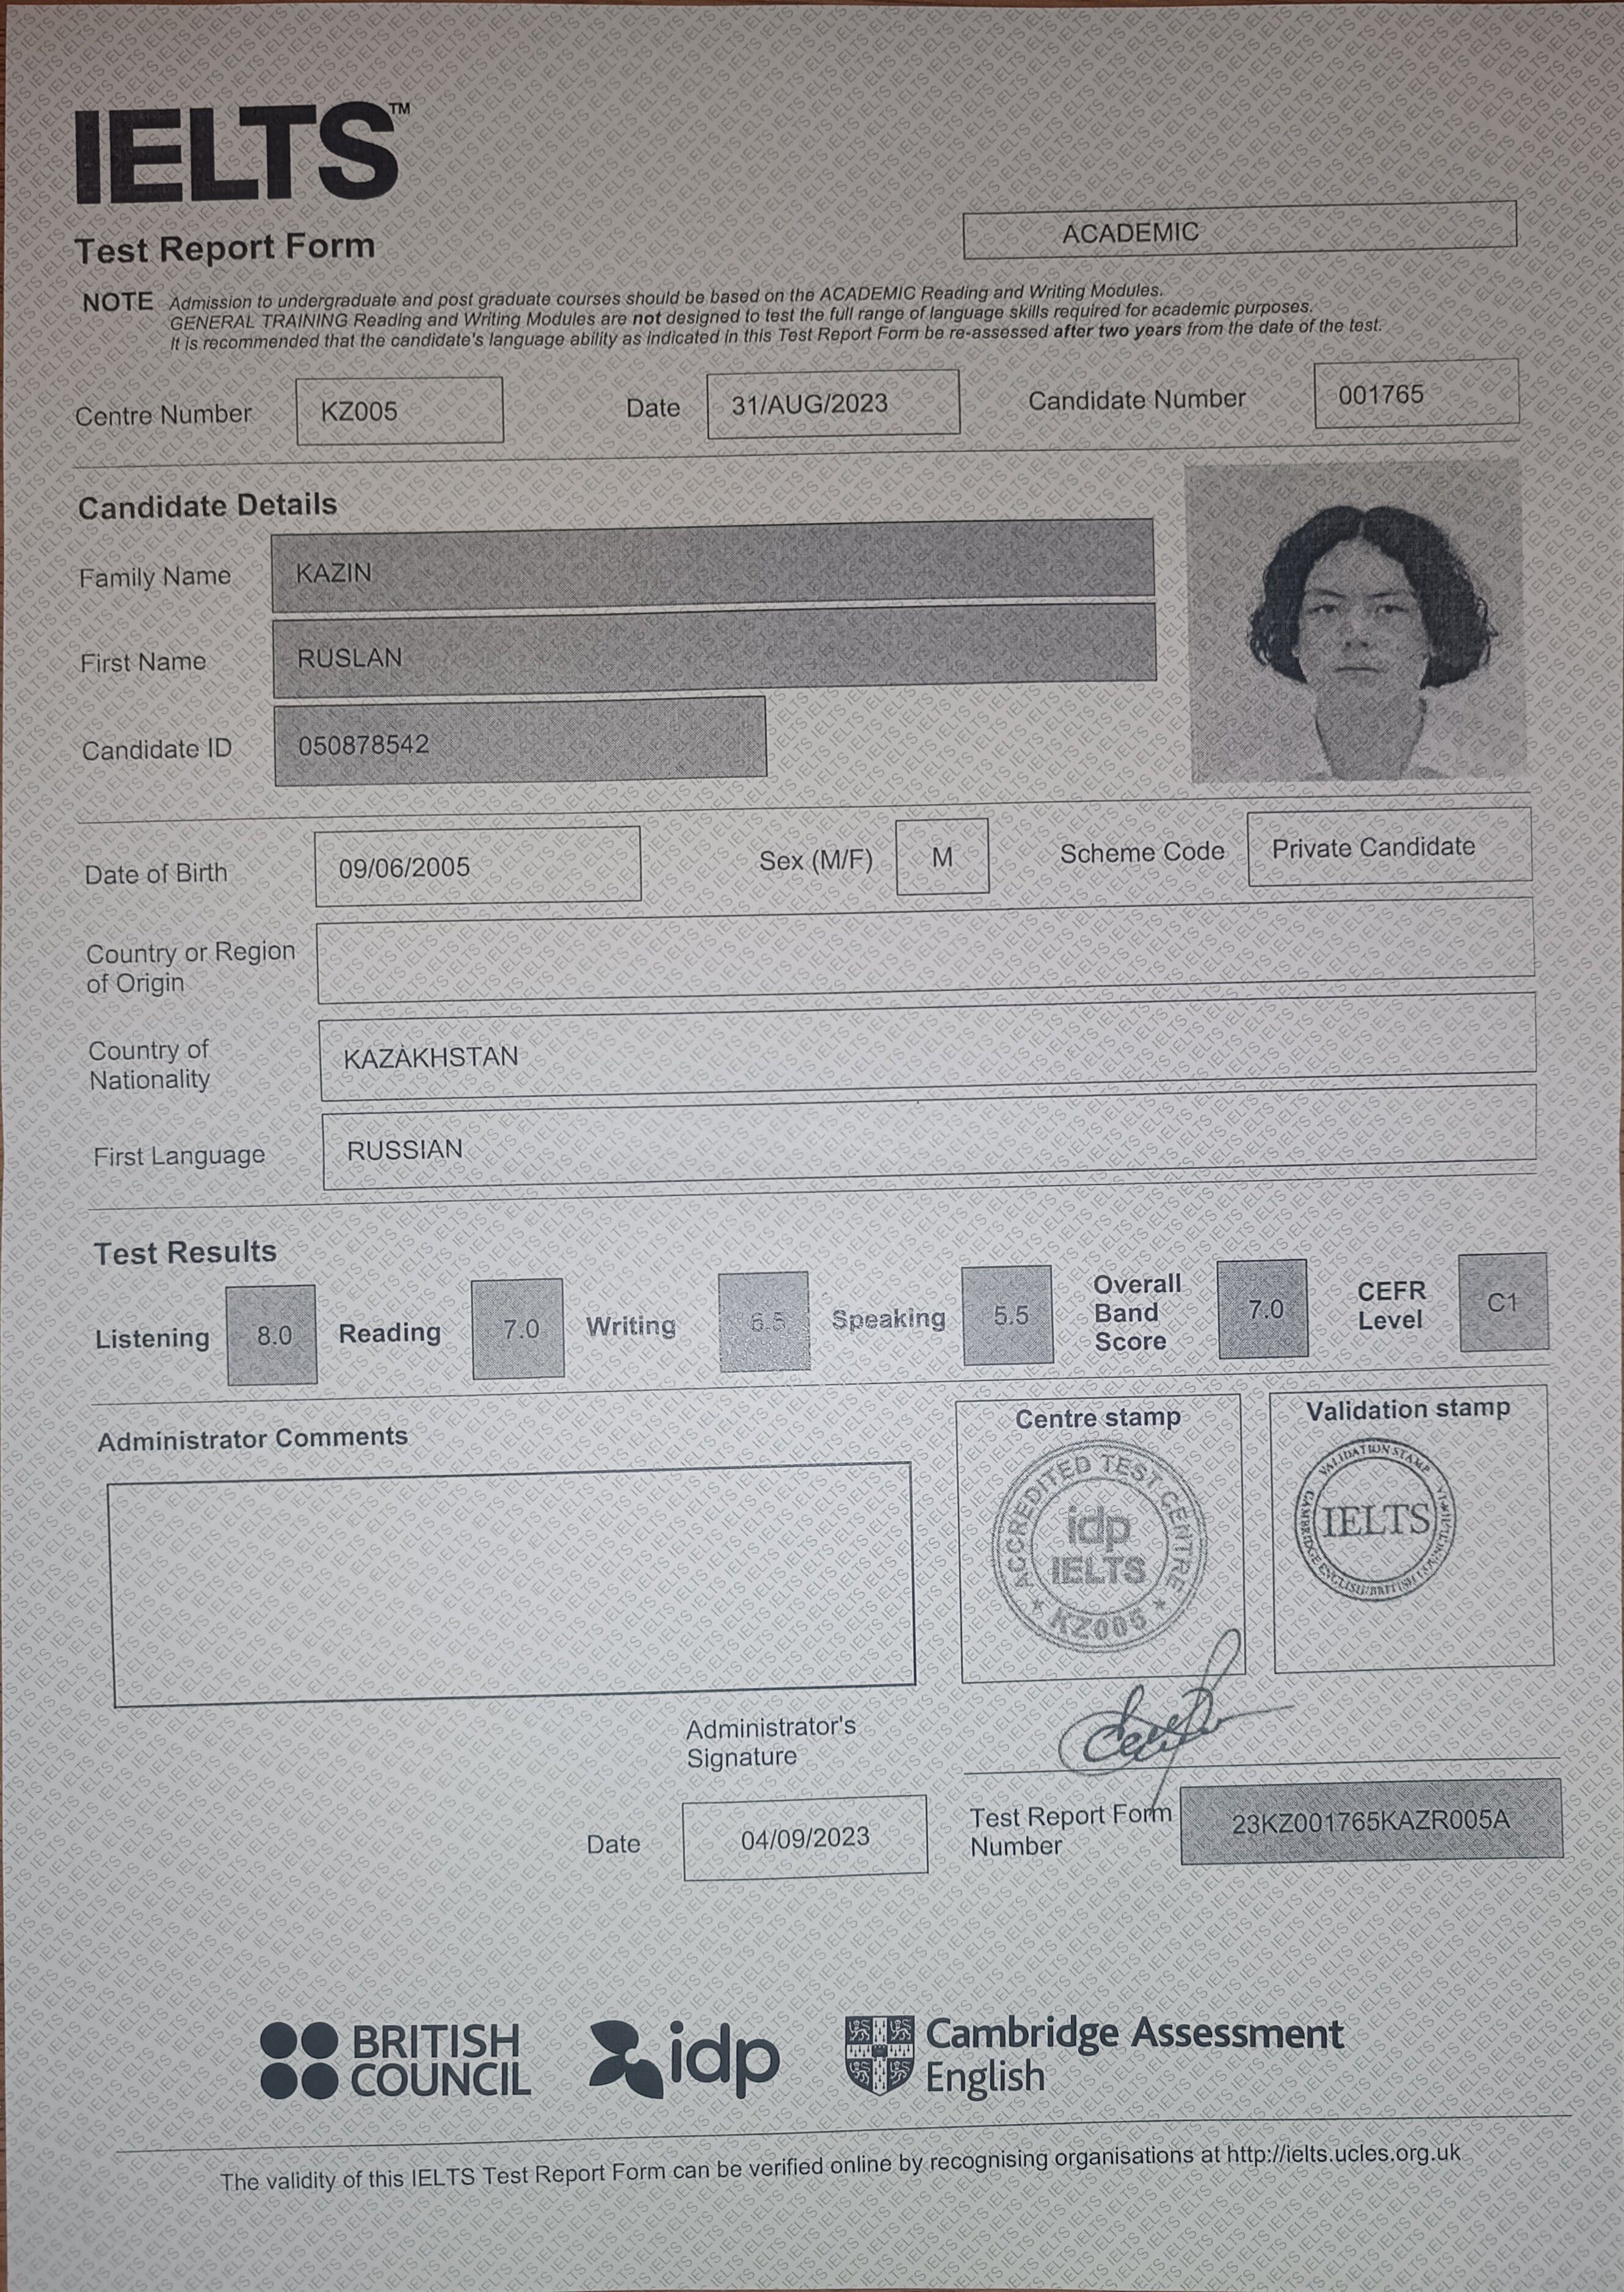
Task: Click the 'Test Report Form' heading
Action: tap(225, 248)
